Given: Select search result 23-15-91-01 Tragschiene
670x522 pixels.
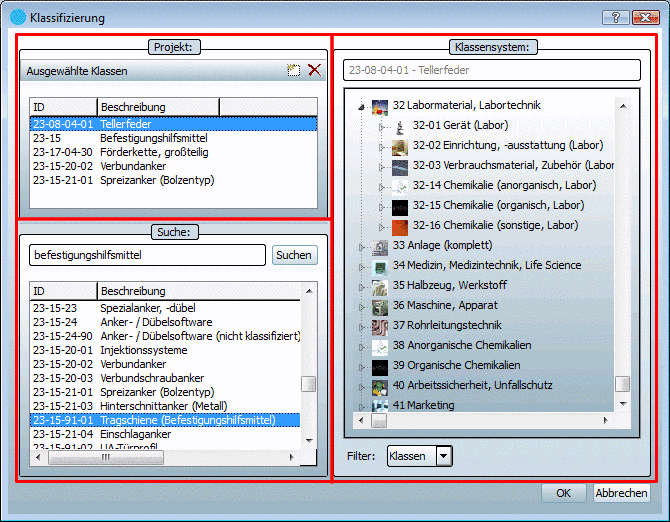Looking at the screenshot, I should click(165, 420).
